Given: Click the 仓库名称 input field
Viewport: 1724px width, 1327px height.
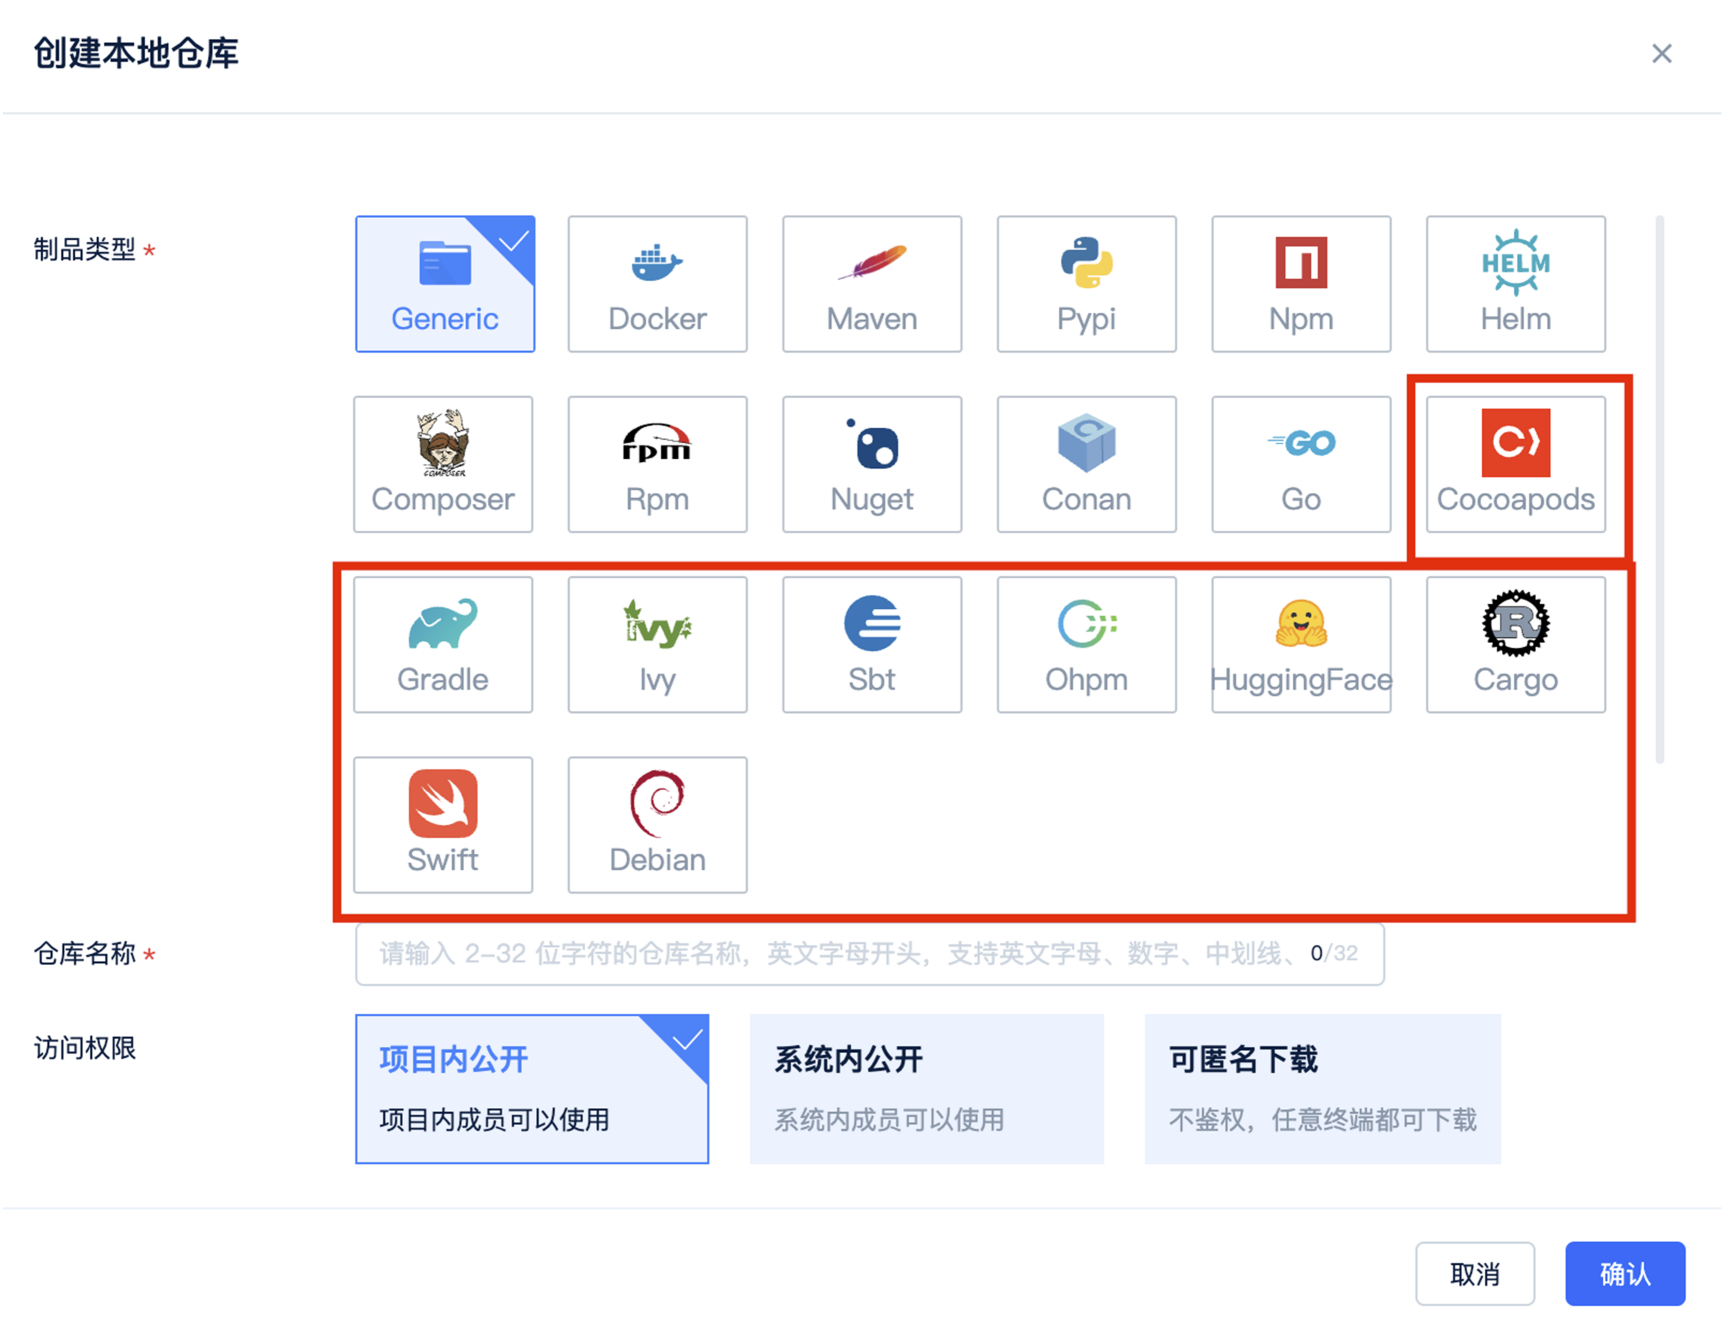Looking at the screenshot, I should click(840, 954).
